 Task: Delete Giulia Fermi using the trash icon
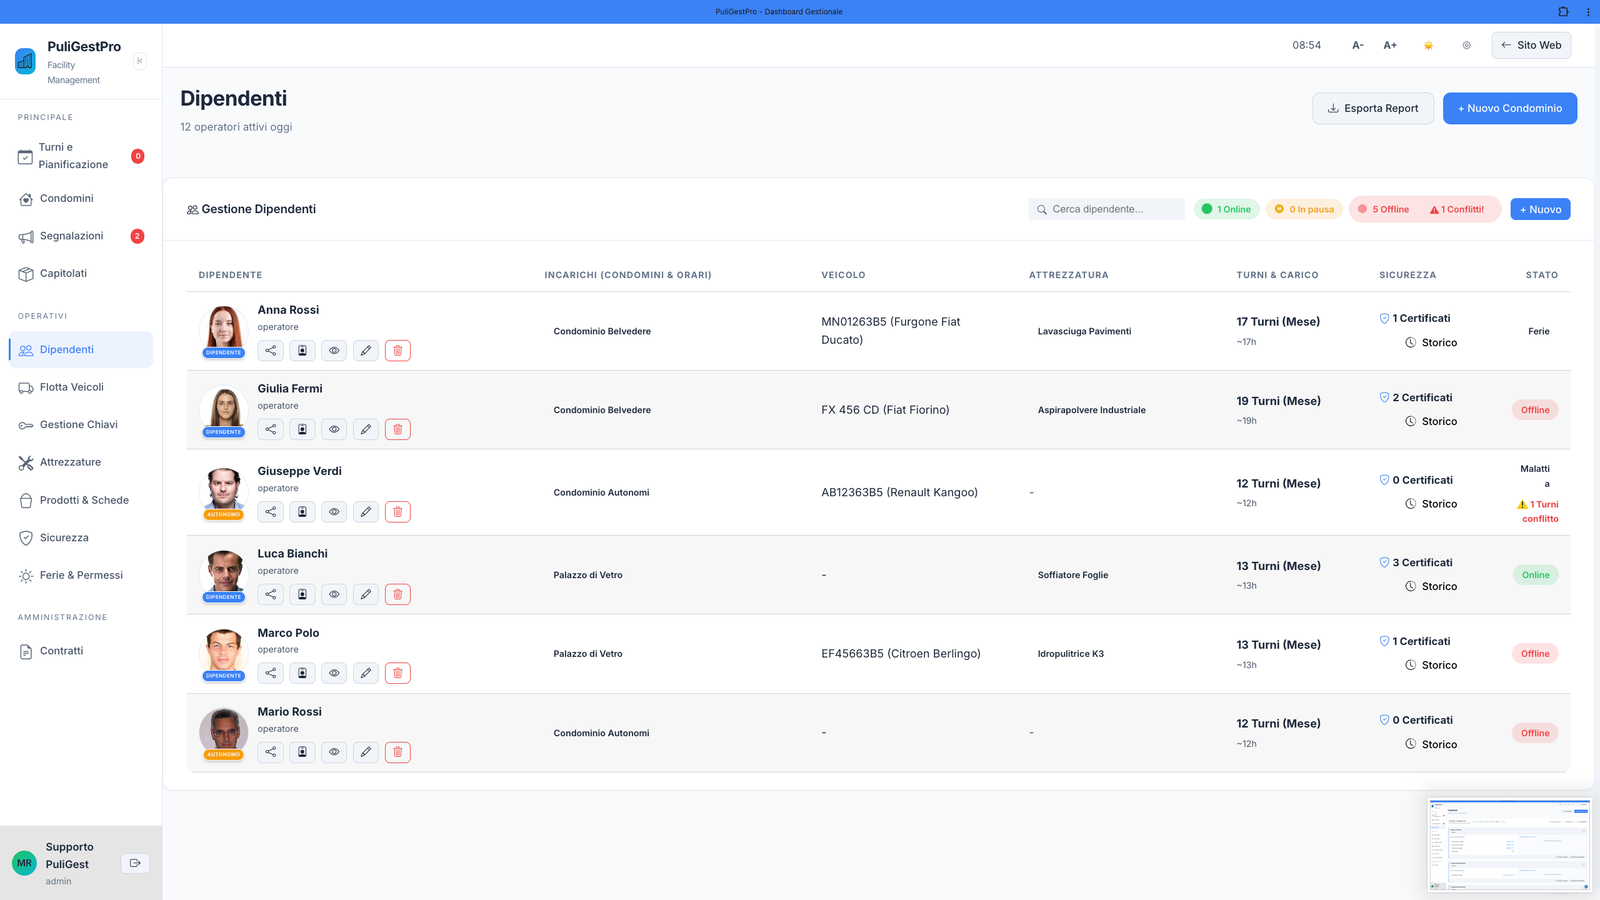coord(398,430)
